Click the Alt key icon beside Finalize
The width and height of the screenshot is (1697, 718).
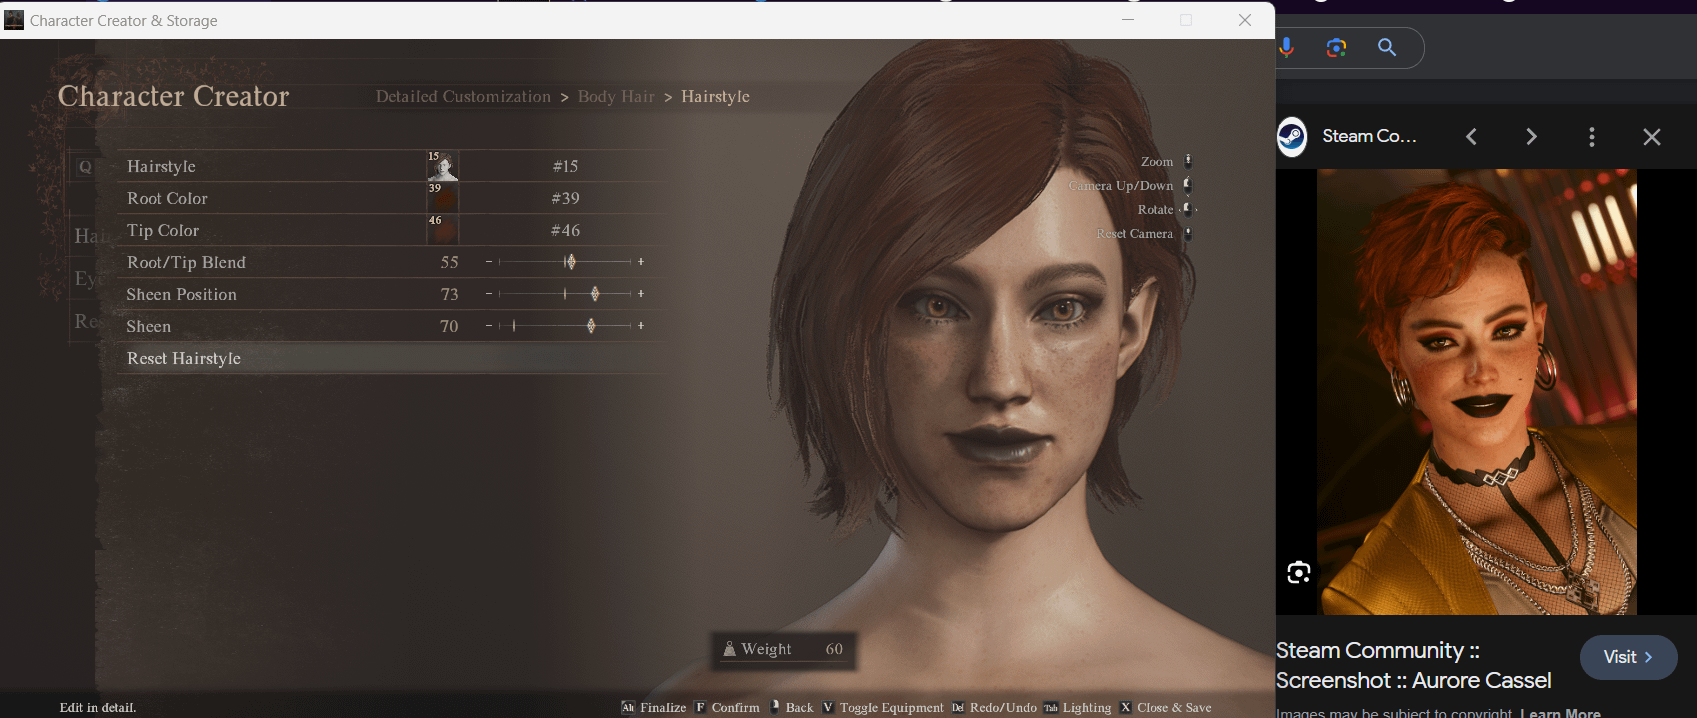[628, 707]
